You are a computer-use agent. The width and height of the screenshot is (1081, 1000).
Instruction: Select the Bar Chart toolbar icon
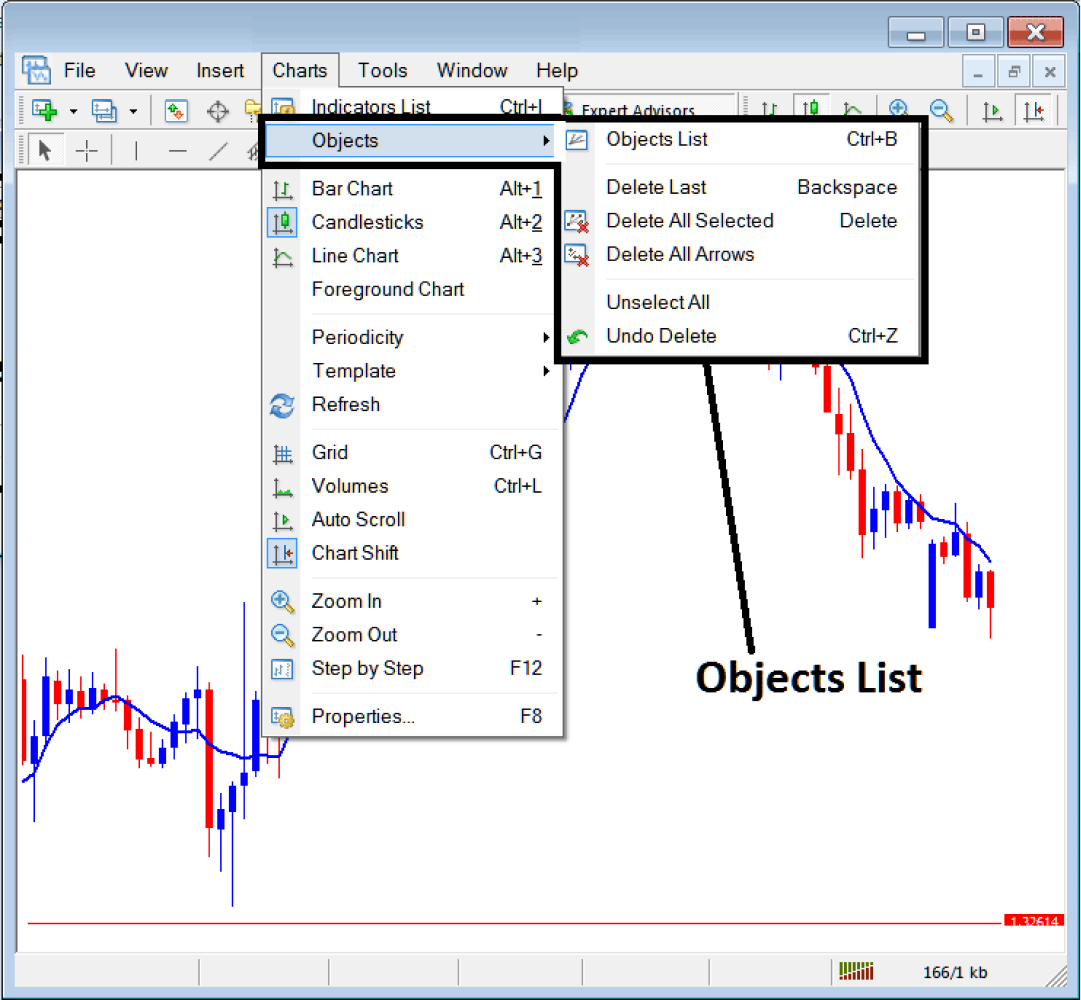(x=768, y=110)
